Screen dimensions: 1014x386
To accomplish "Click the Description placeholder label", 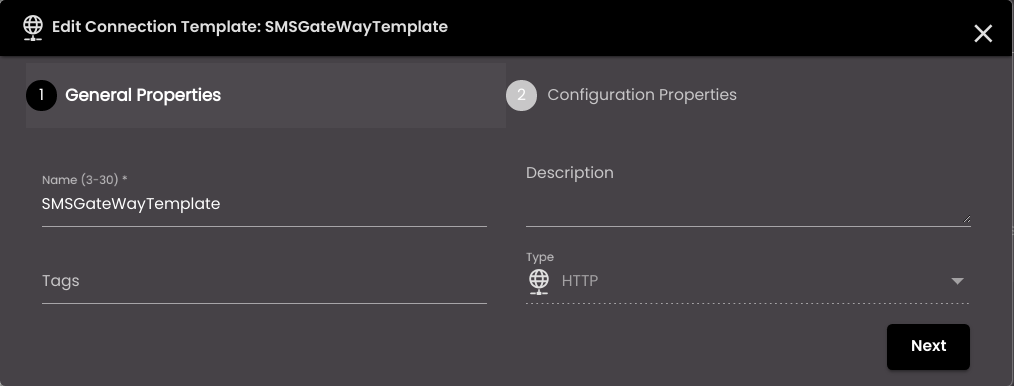I will click(570, 173).
